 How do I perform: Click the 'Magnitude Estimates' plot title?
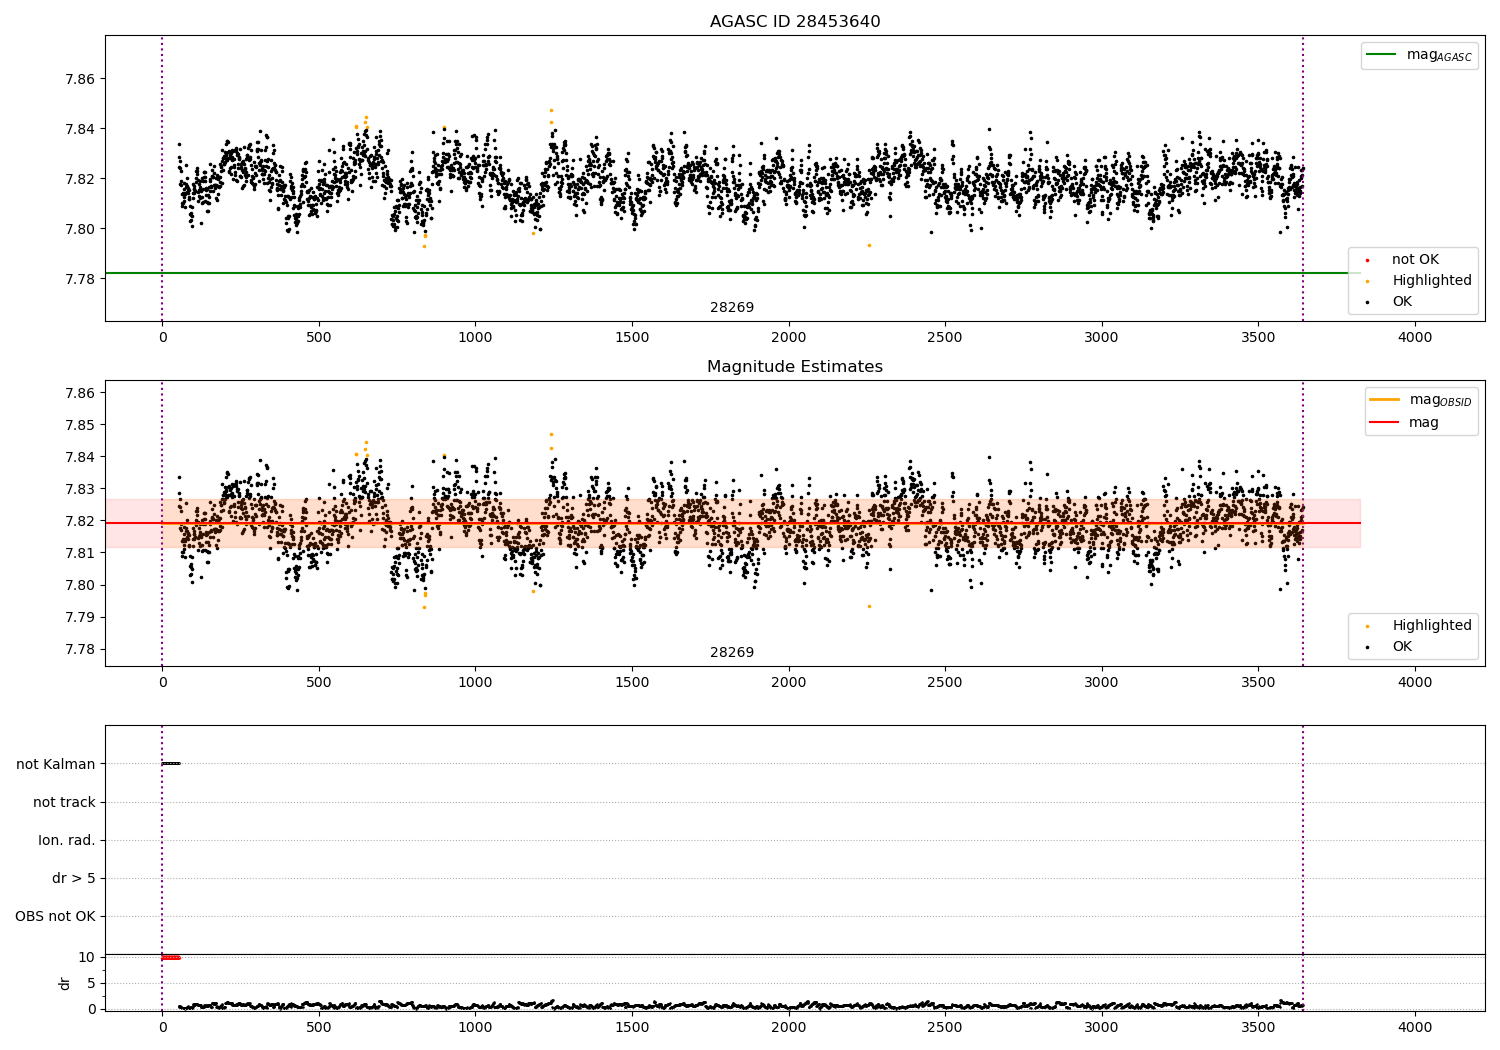coord(795,367)
